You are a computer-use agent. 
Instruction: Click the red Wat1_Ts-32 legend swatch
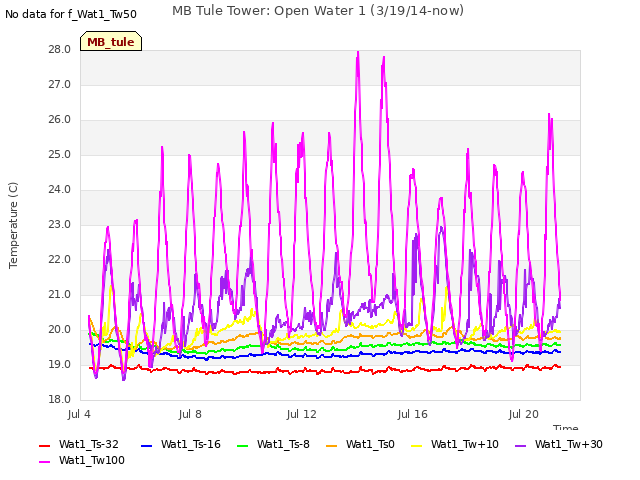44,446
